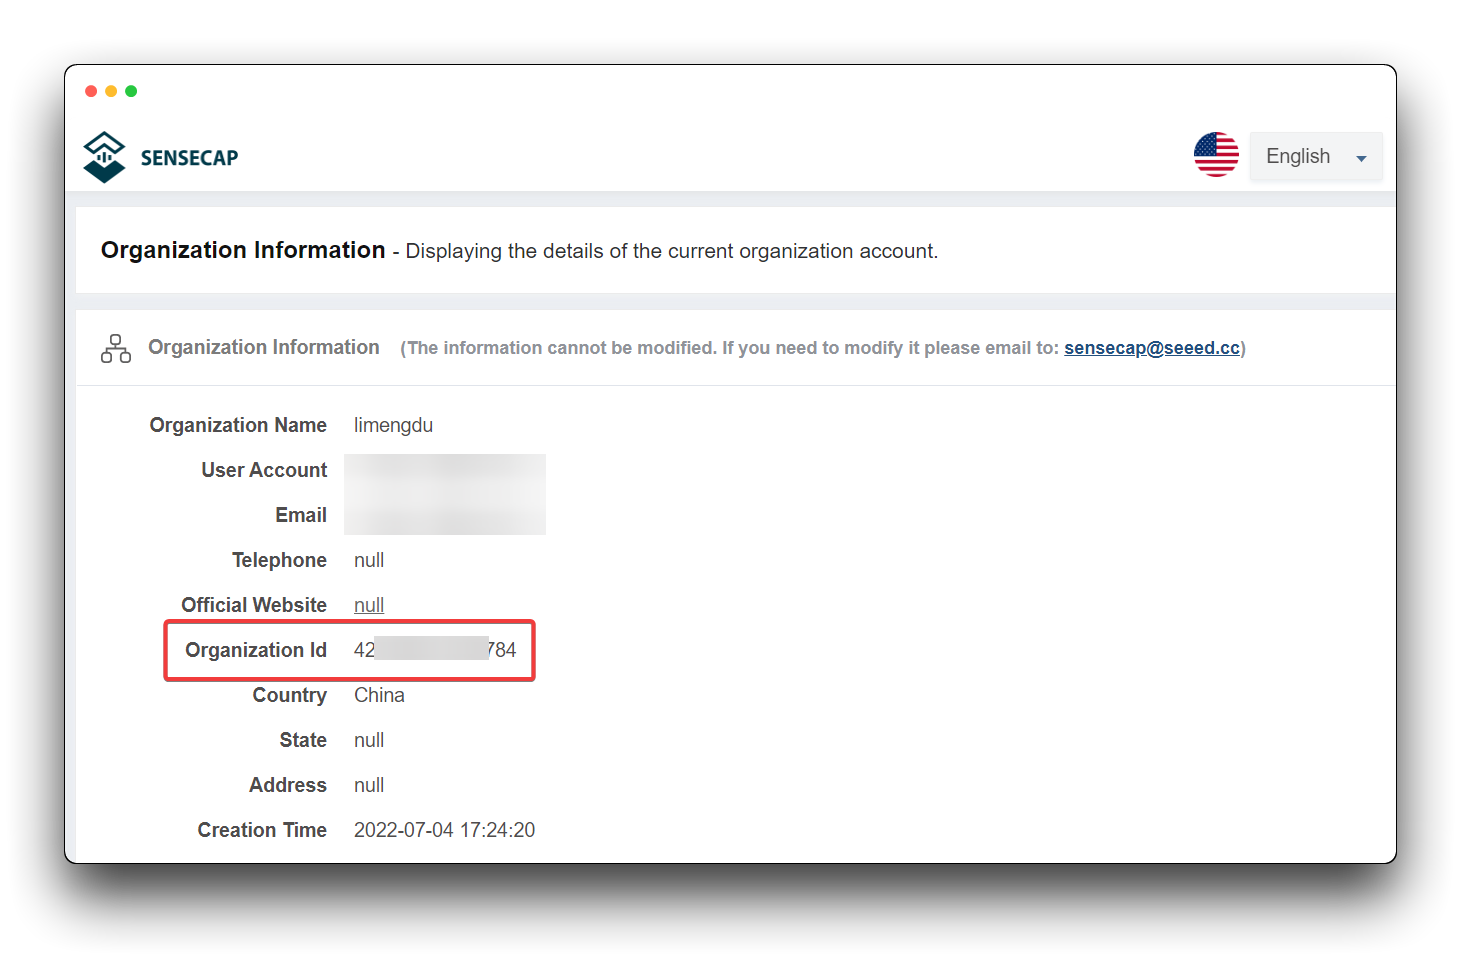Open the sensecap@seeed.cc email link
Screen dimensions: 1461x960
pos(1152,348)
